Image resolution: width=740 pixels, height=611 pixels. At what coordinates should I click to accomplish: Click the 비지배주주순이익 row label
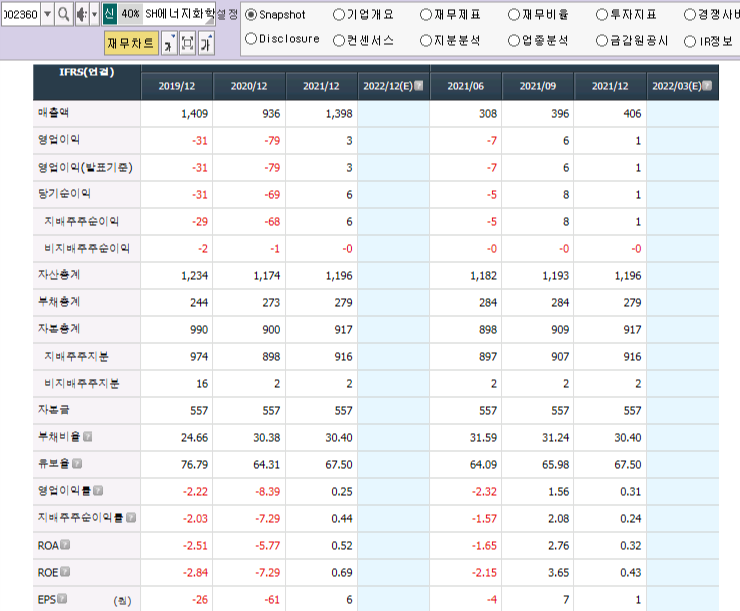[87, 248]
